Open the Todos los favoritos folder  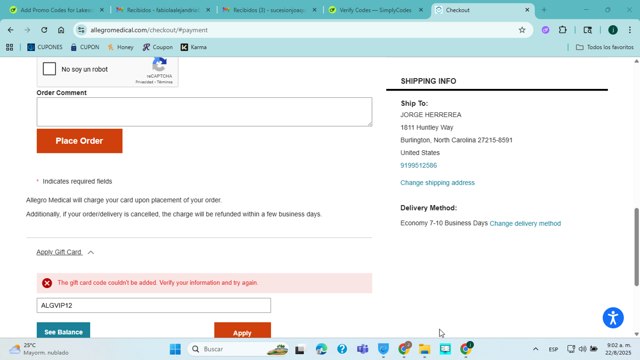click(604, 47)
